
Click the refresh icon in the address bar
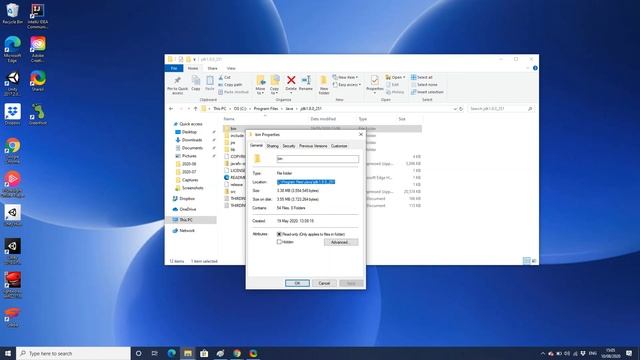pyautogui.click(x=461, y=109)
